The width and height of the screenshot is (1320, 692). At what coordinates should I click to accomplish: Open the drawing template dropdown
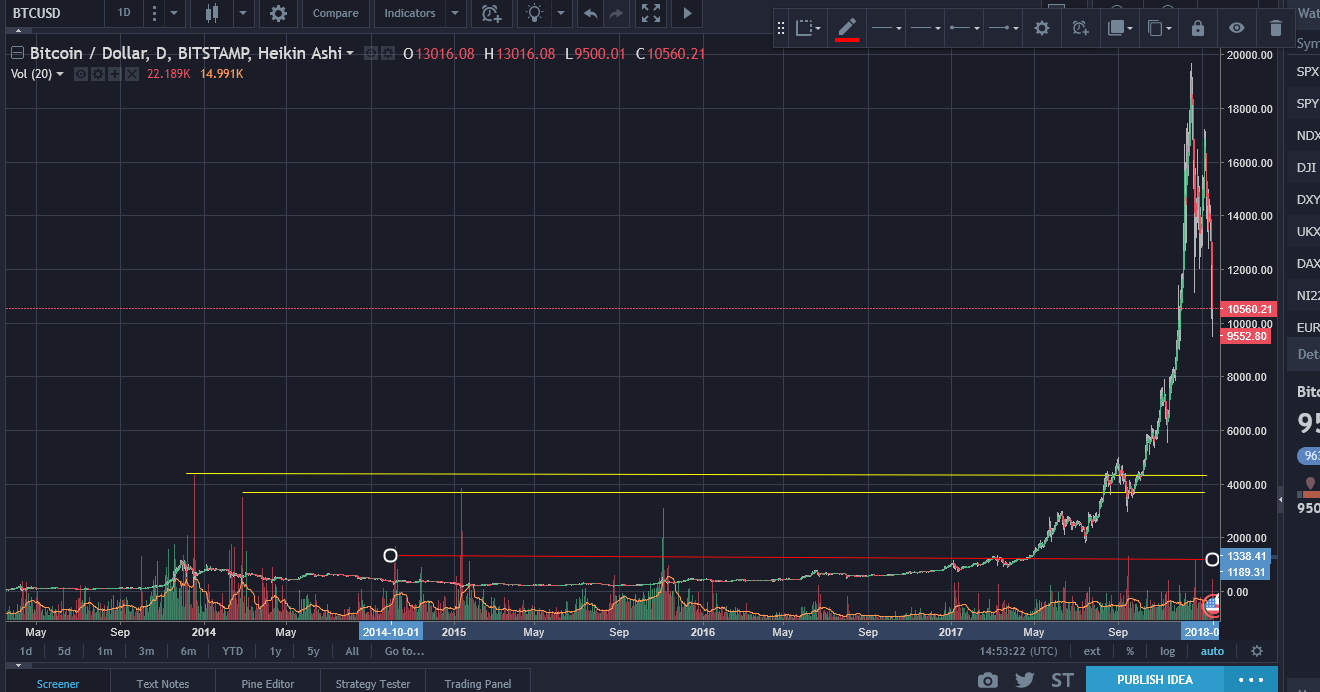pyautogui.click(x=808, y=28)
